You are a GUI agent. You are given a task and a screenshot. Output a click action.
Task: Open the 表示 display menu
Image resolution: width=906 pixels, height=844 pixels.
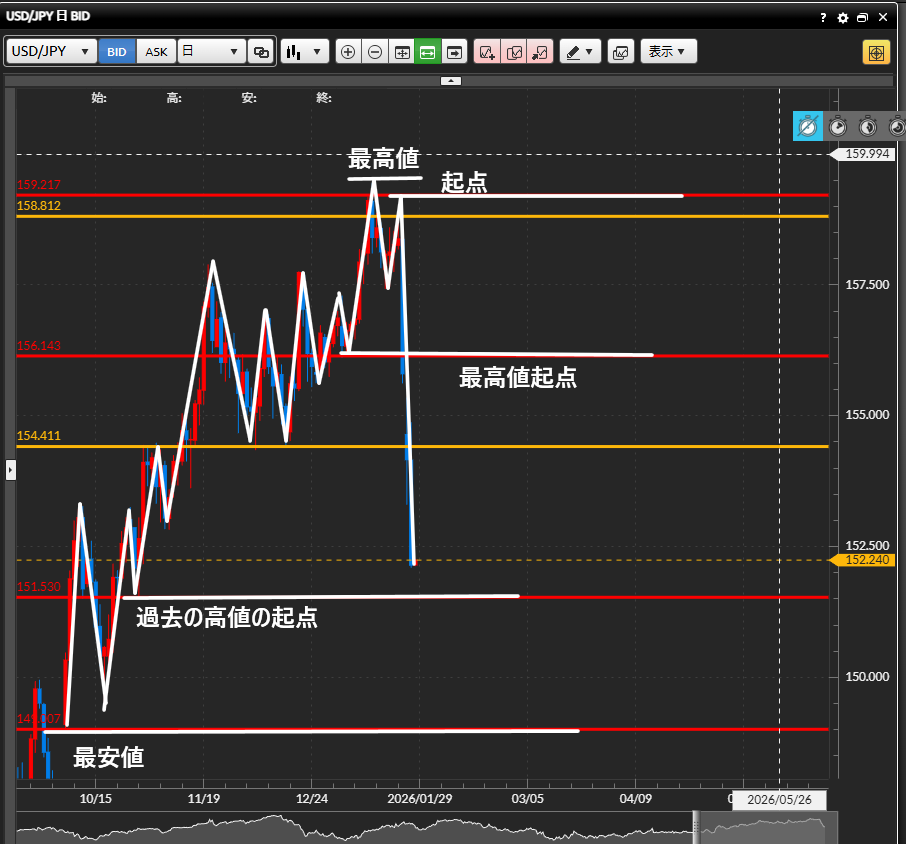pyautogui.click(x=668, y=52)
